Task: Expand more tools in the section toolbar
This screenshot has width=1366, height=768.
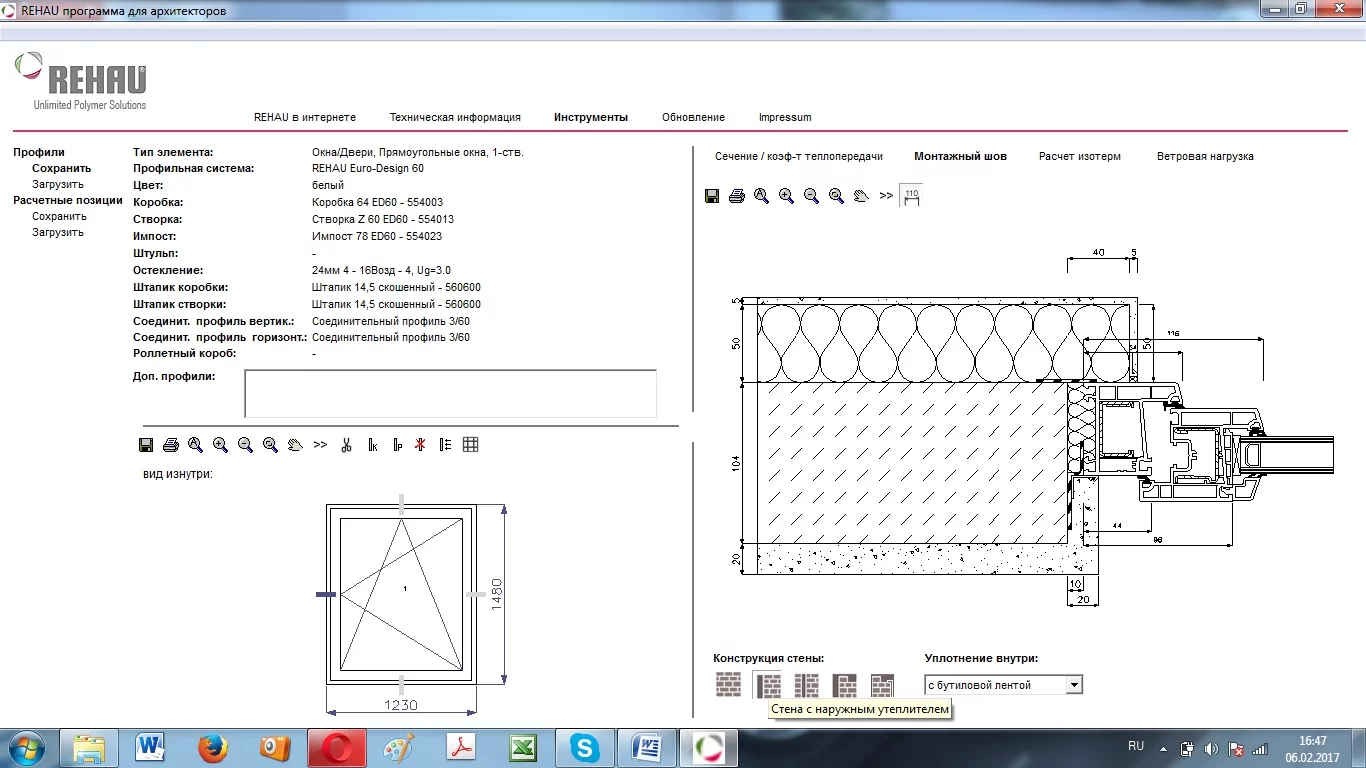Action: (886, 196)
